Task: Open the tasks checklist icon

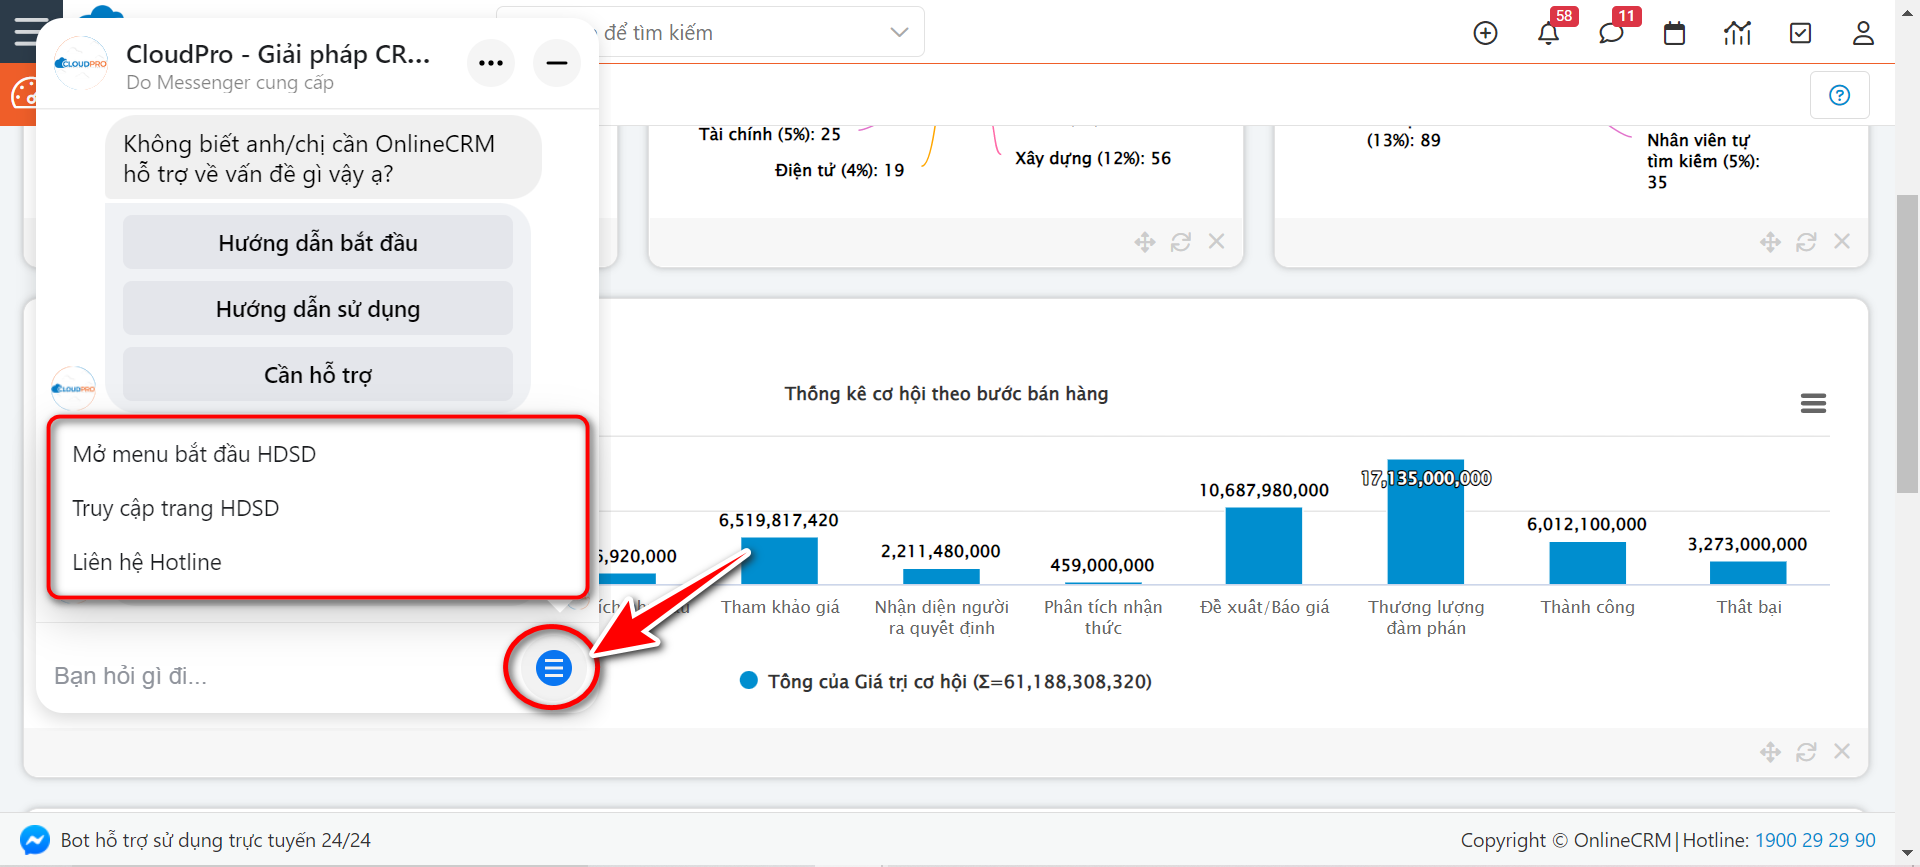Action: pyautogui.click(x=1800, y=33)
